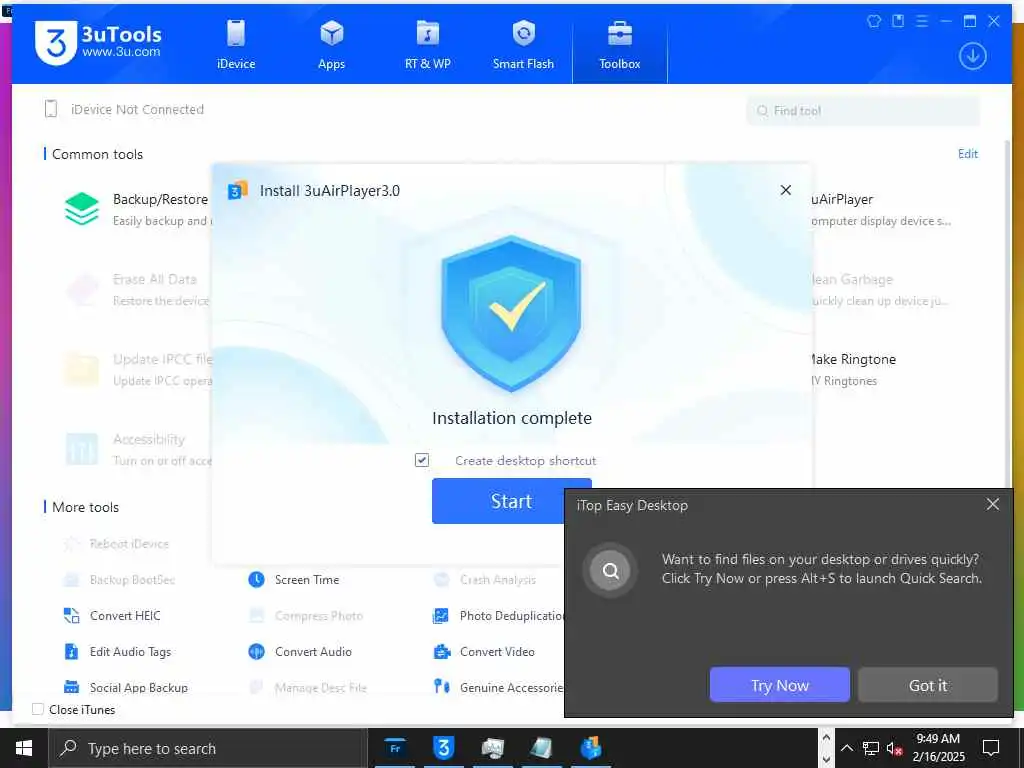Open the Convert Video tool

(484, 652)
